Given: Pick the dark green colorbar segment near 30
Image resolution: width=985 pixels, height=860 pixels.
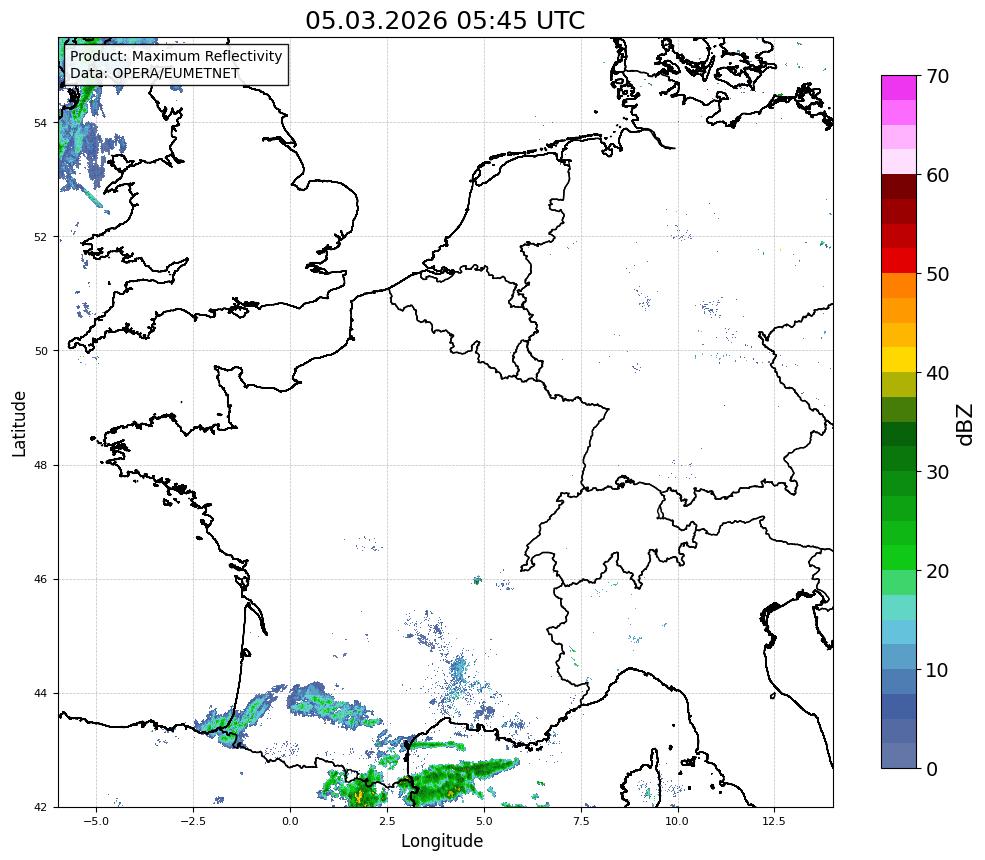Looking at the screenshot, I should point(899,459).
